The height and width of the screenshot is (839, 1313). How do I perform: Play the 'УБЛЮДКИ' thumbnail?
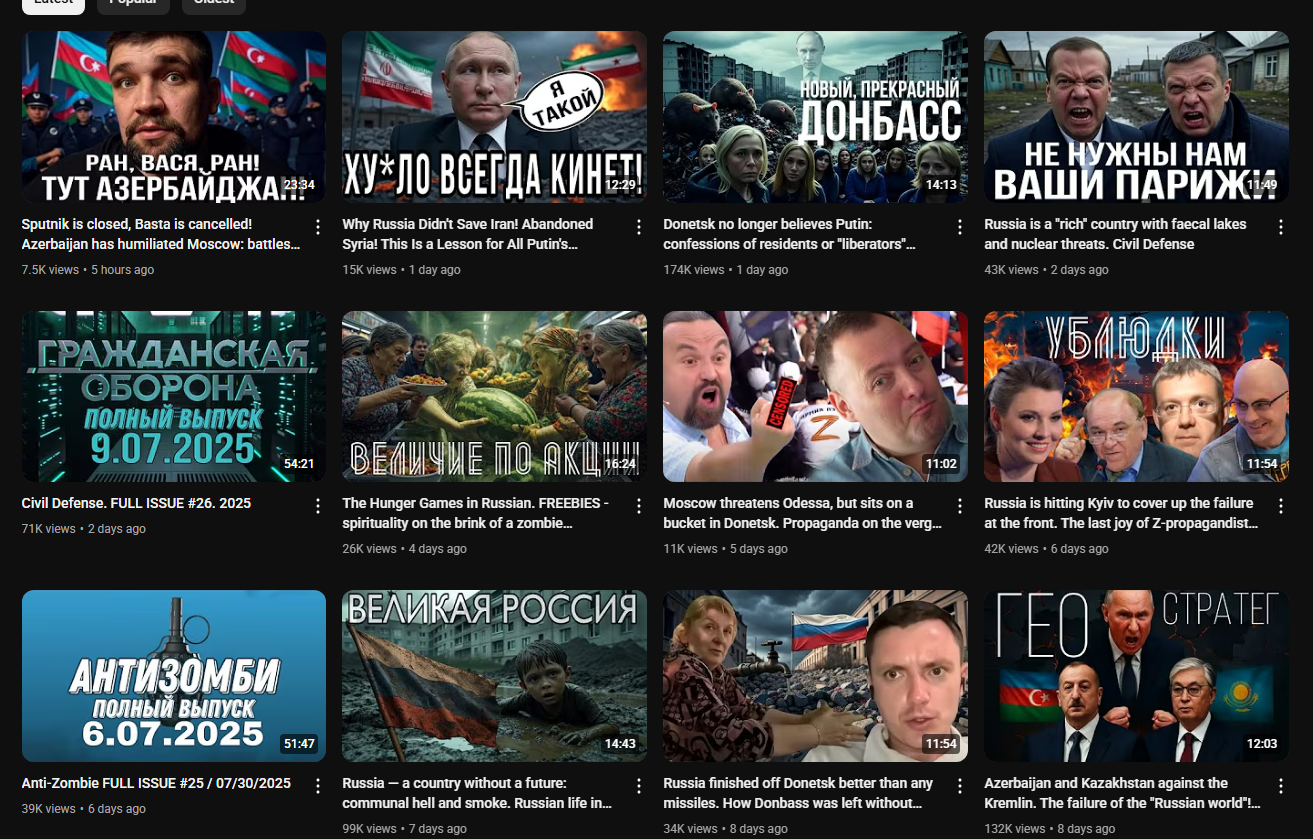coord(1136,396)
